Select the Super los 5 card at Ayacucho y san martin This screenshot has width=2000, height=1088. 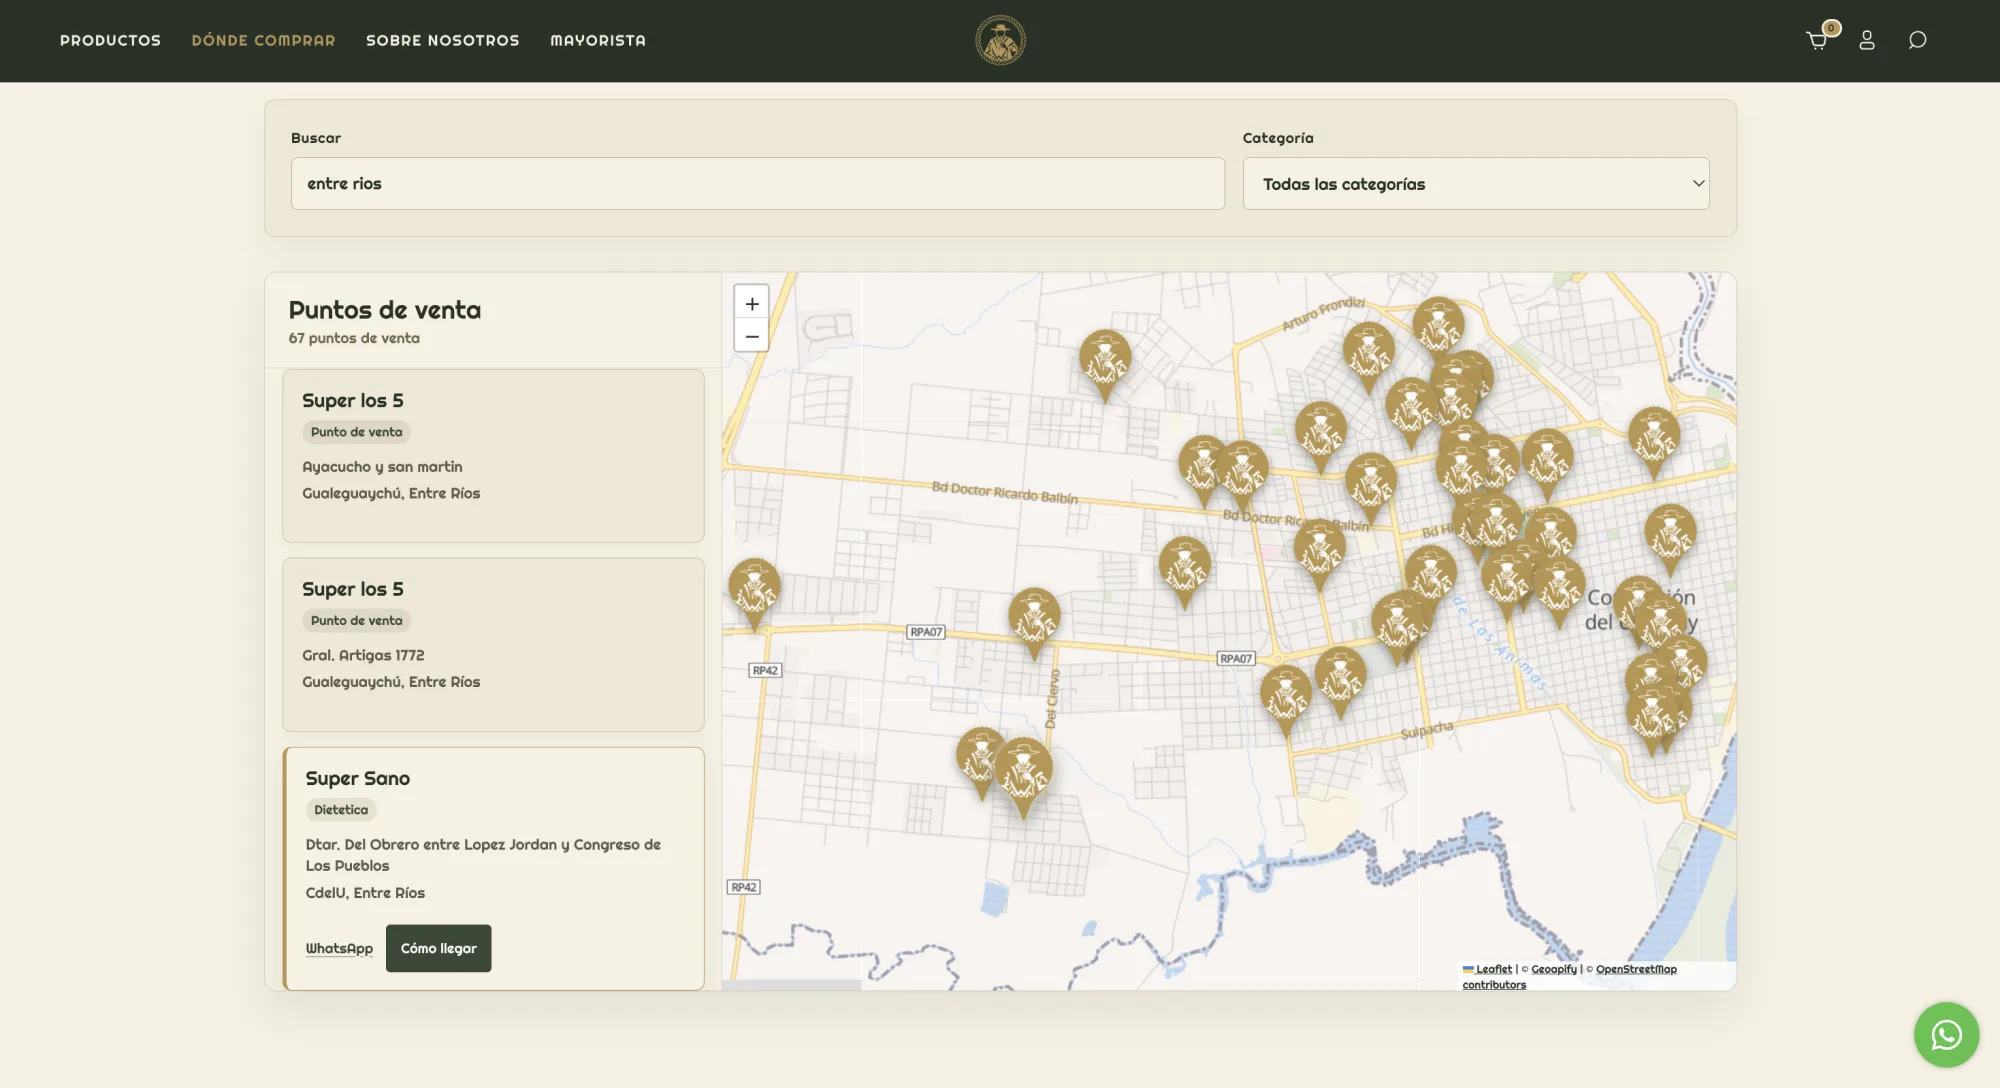[x=493, y=456]
